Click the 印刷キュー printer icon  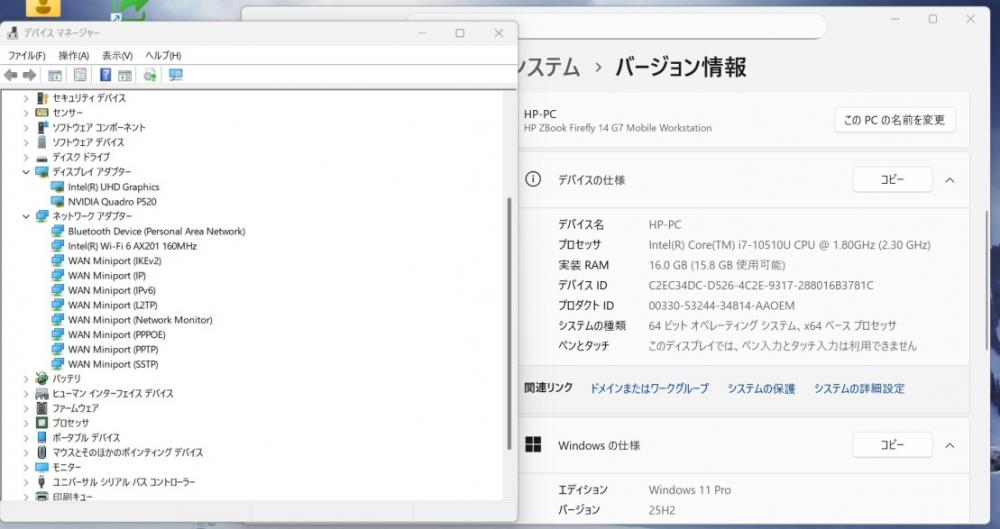pos(42,496)
